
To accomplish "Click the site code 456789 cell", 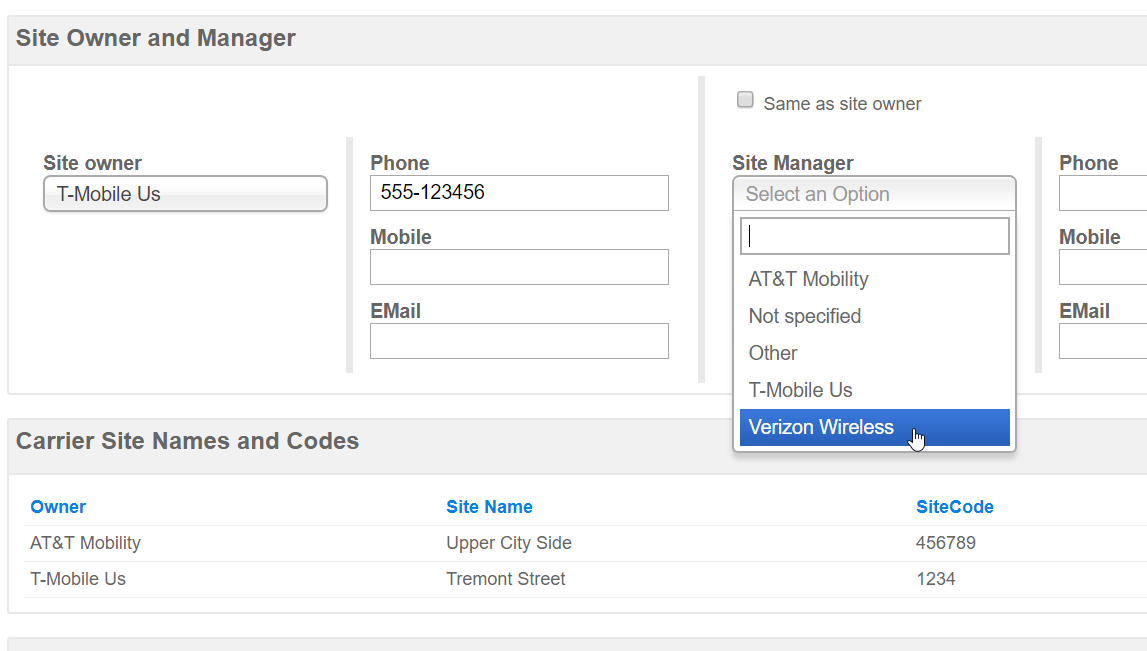I will click(946, 543).
